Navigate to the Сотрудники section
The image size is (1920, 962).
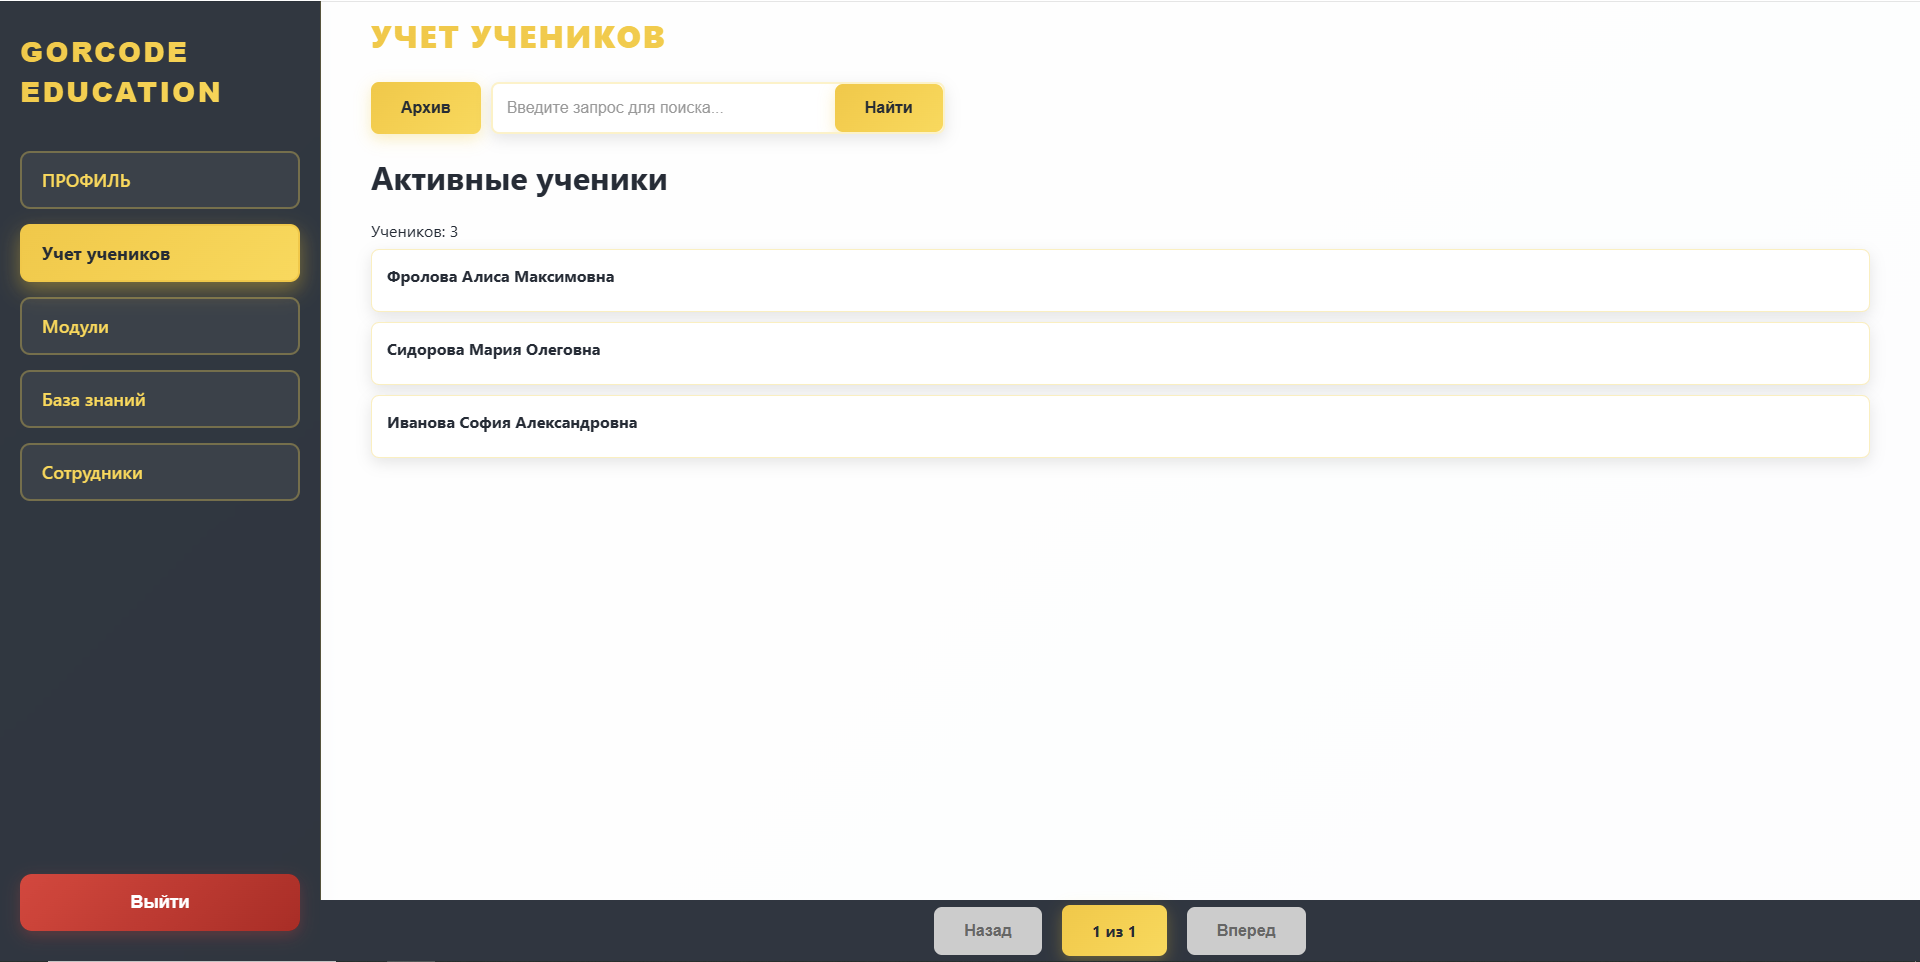[x=159, y=472]
